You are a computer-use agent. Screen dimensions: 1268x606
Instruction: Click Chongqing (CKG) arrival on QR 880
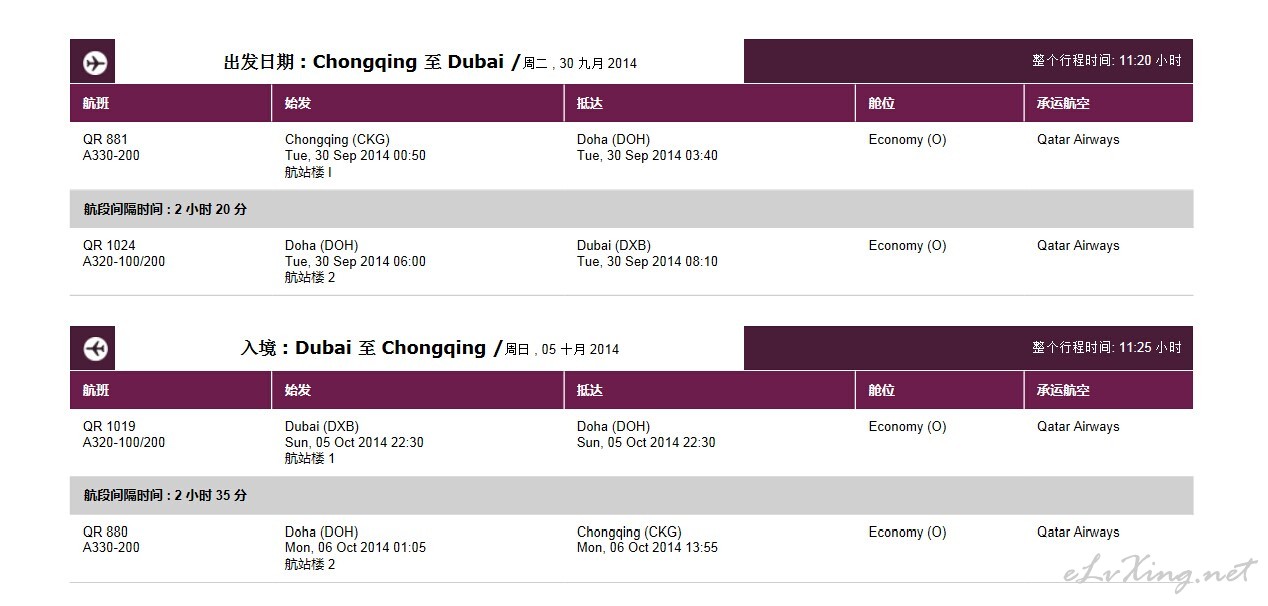click(629, 533)
